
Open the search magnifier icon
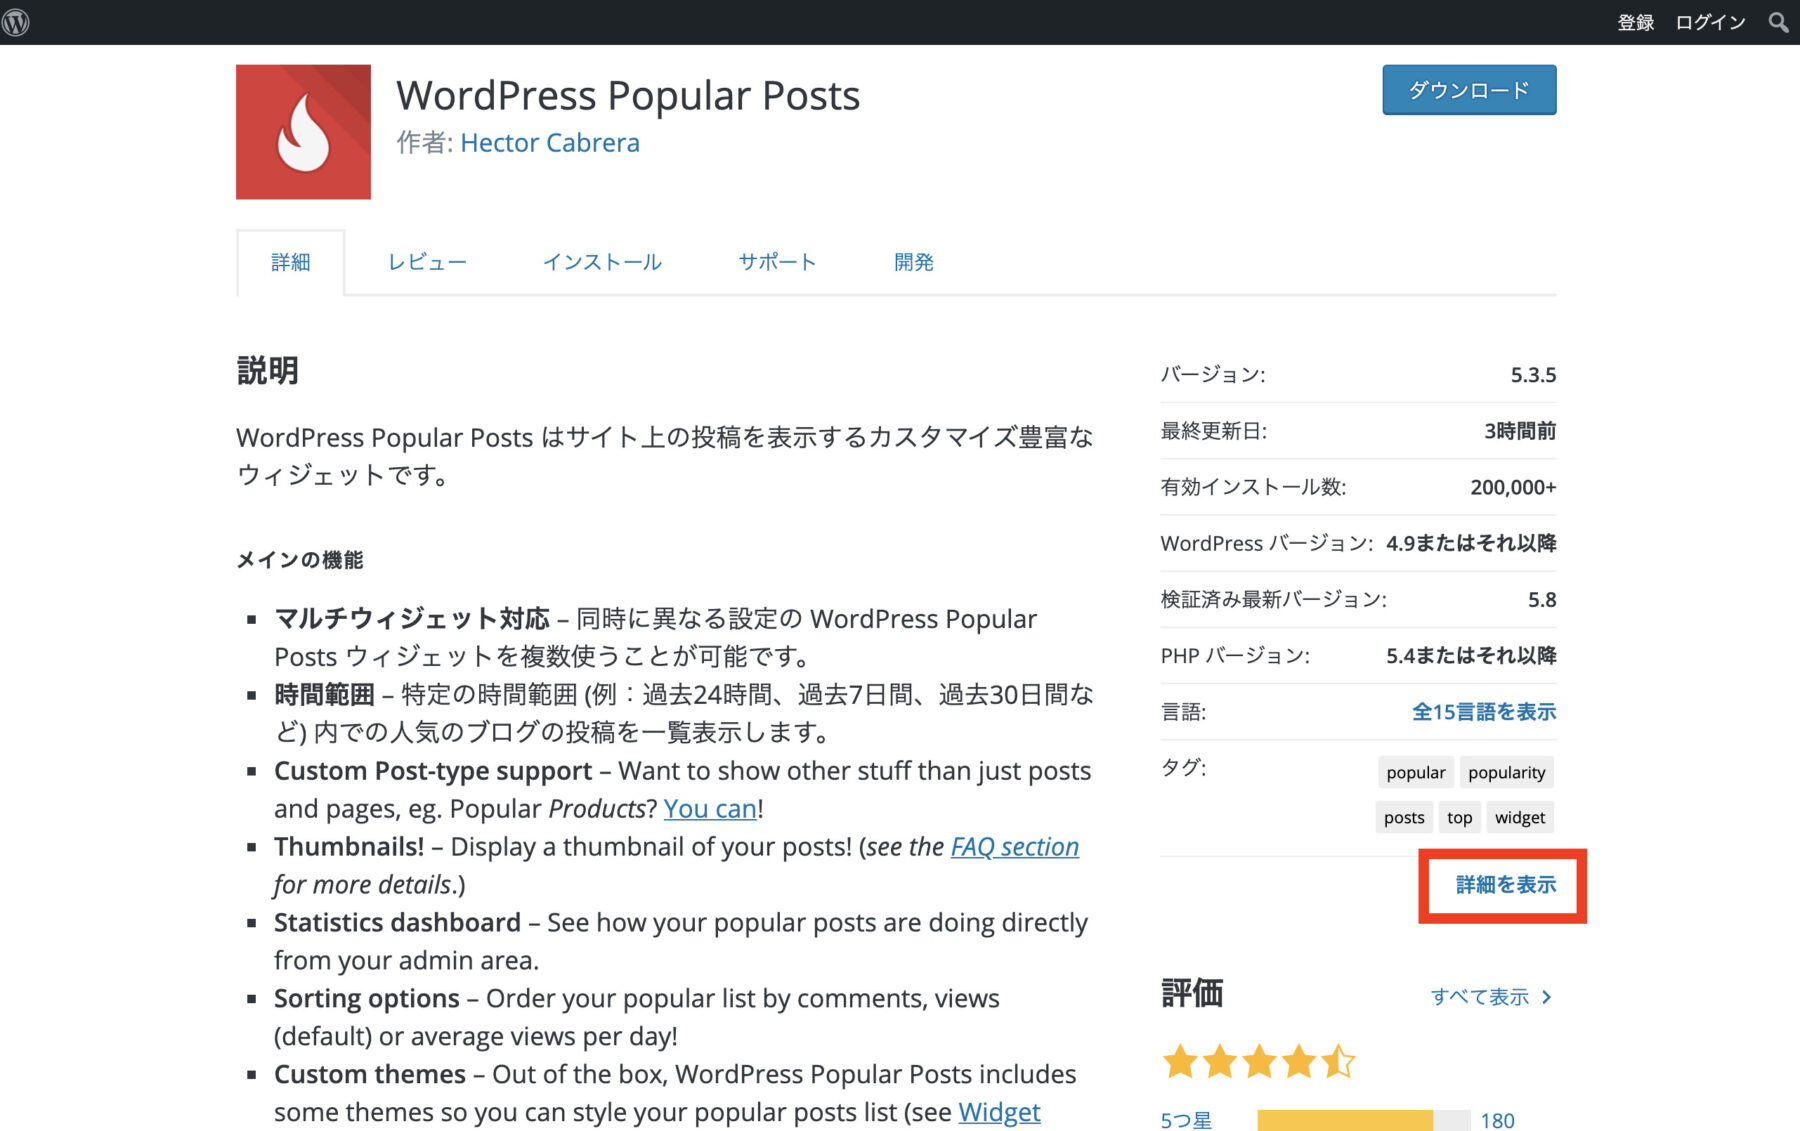tap(1778, 22)
